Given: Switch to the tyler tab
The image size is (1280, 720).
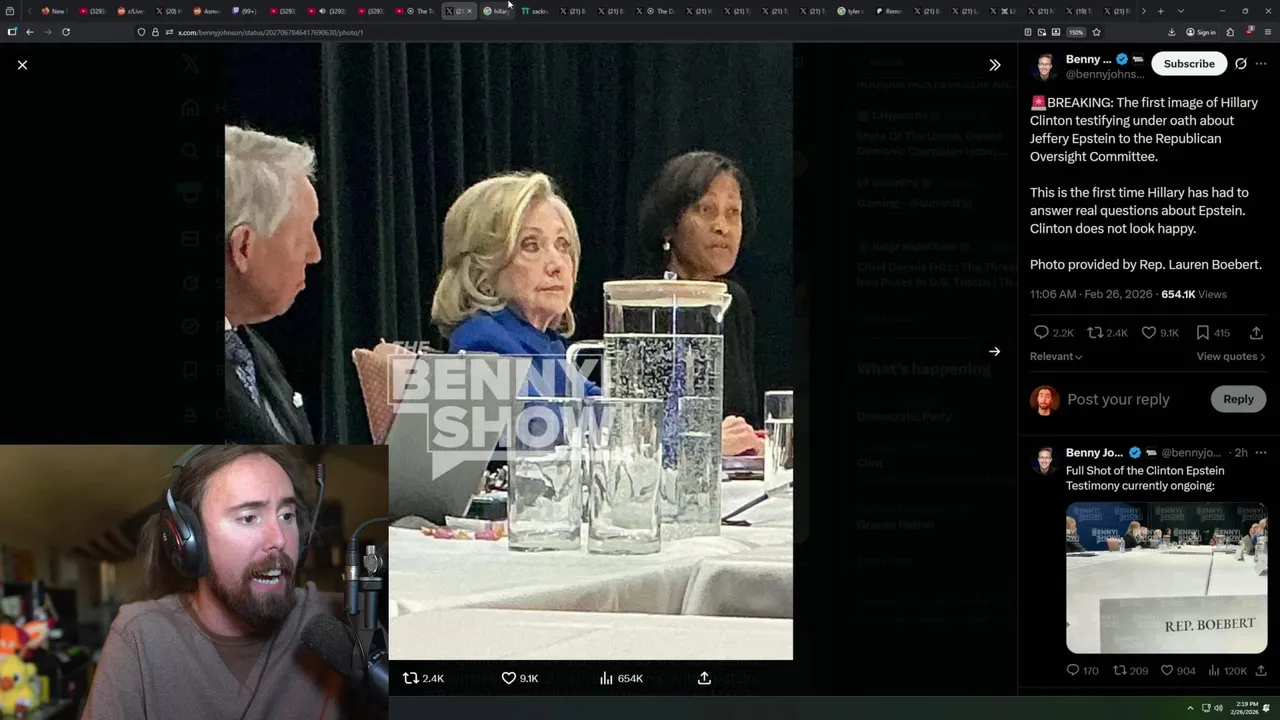Looking at the screenshot, I should tap(851, 11).
